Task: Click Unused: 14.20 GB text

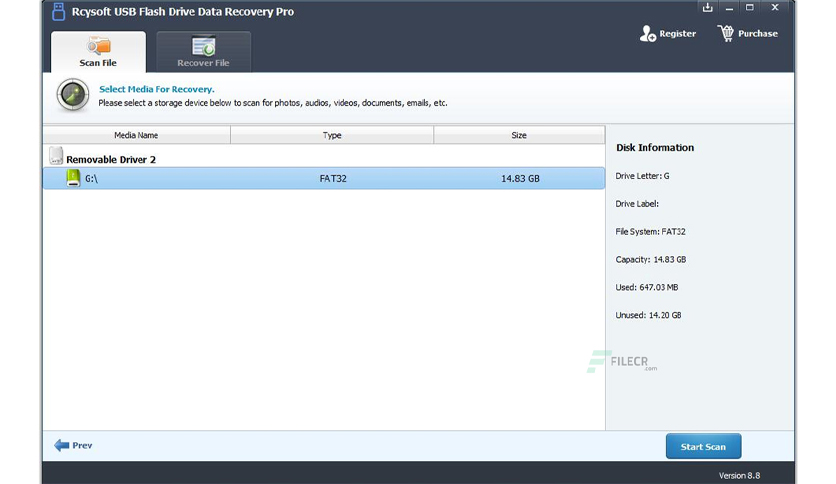Action: click(x=648, y=315)
